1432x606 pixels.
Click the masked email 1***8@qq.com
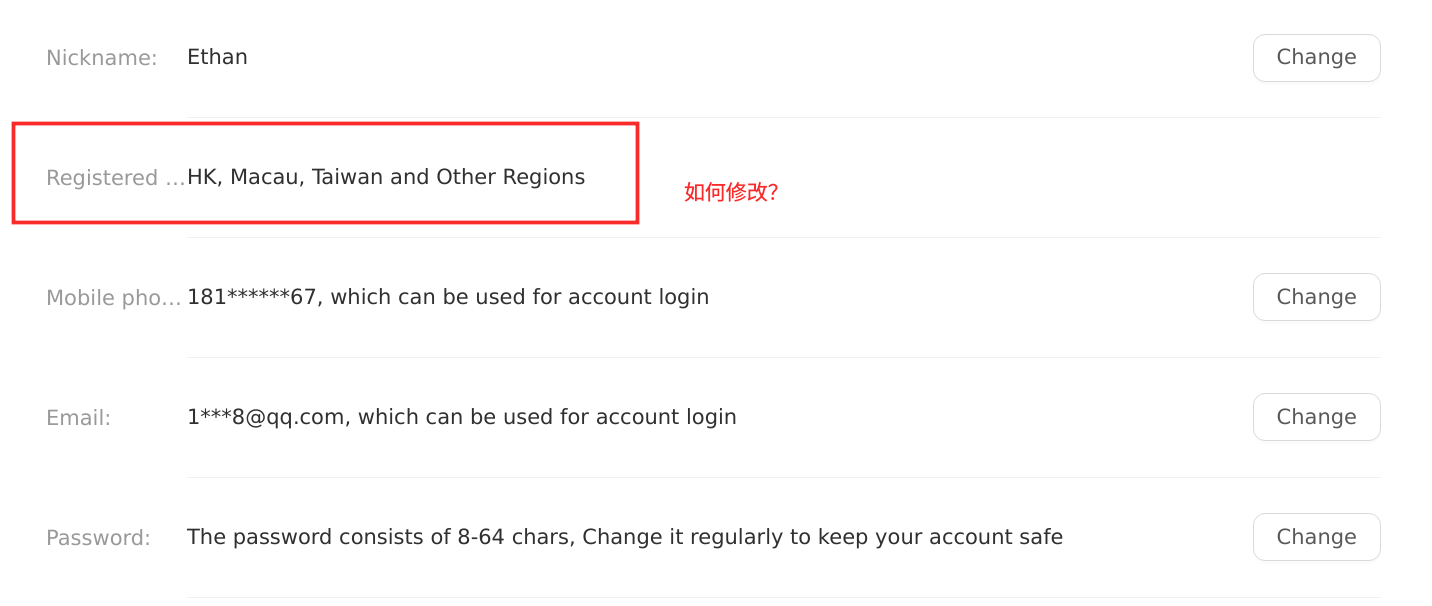point(266,417)
